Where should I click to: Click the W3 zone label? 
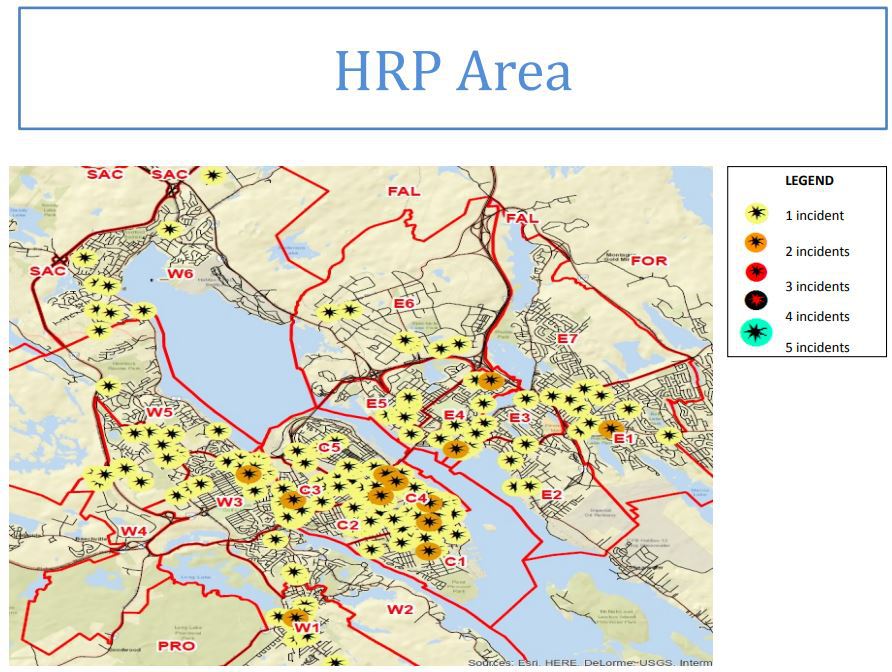229,502
